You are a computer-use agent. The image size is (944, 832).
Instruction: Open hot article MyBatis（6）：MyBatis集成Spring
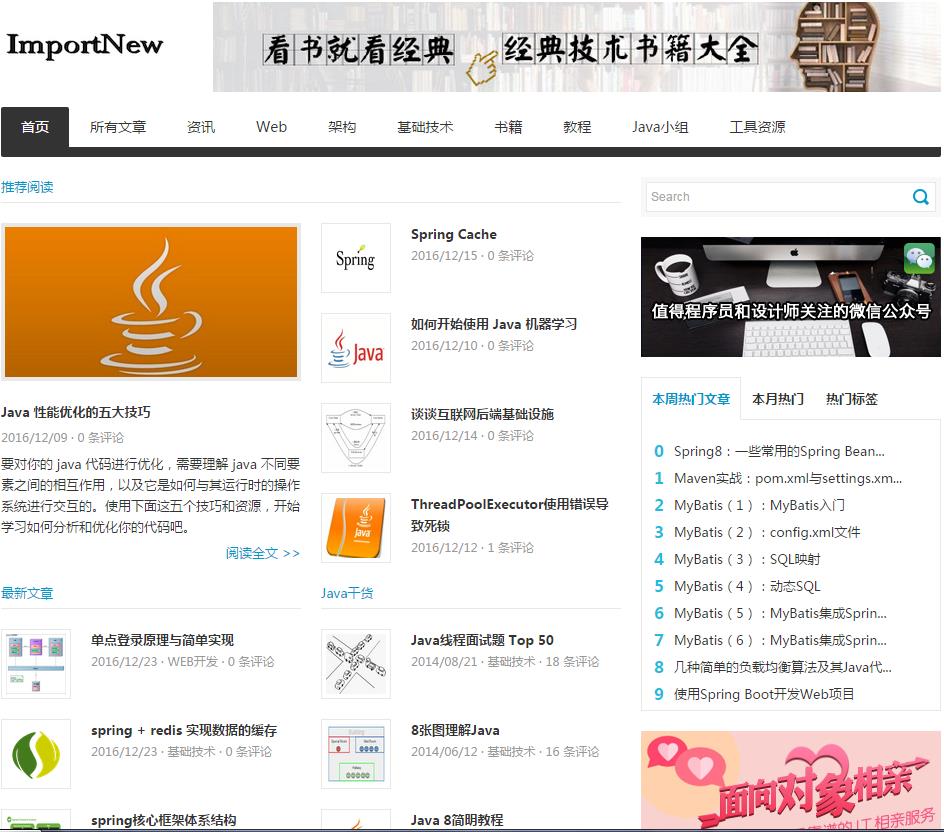(780, 641)
